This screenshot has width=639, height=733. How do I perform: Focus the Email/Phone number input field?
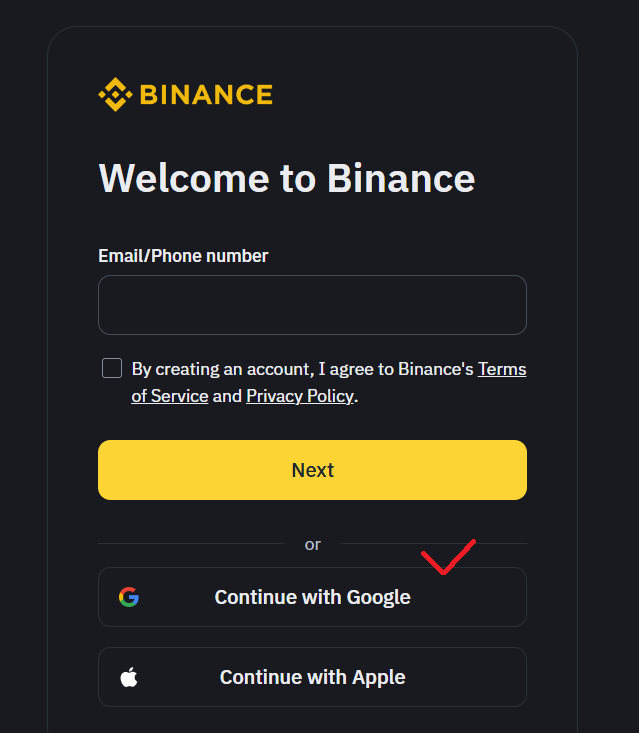312,305
